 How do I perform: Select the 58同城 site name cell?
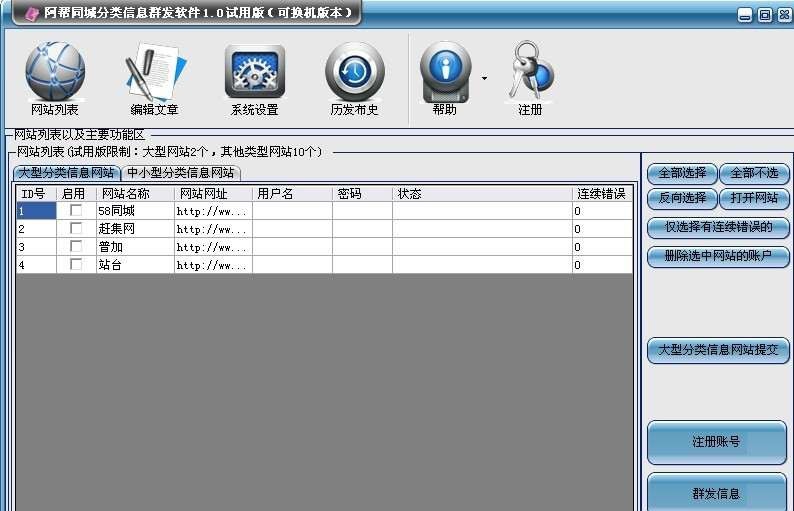pyautogui.click(x=135, y=211)
